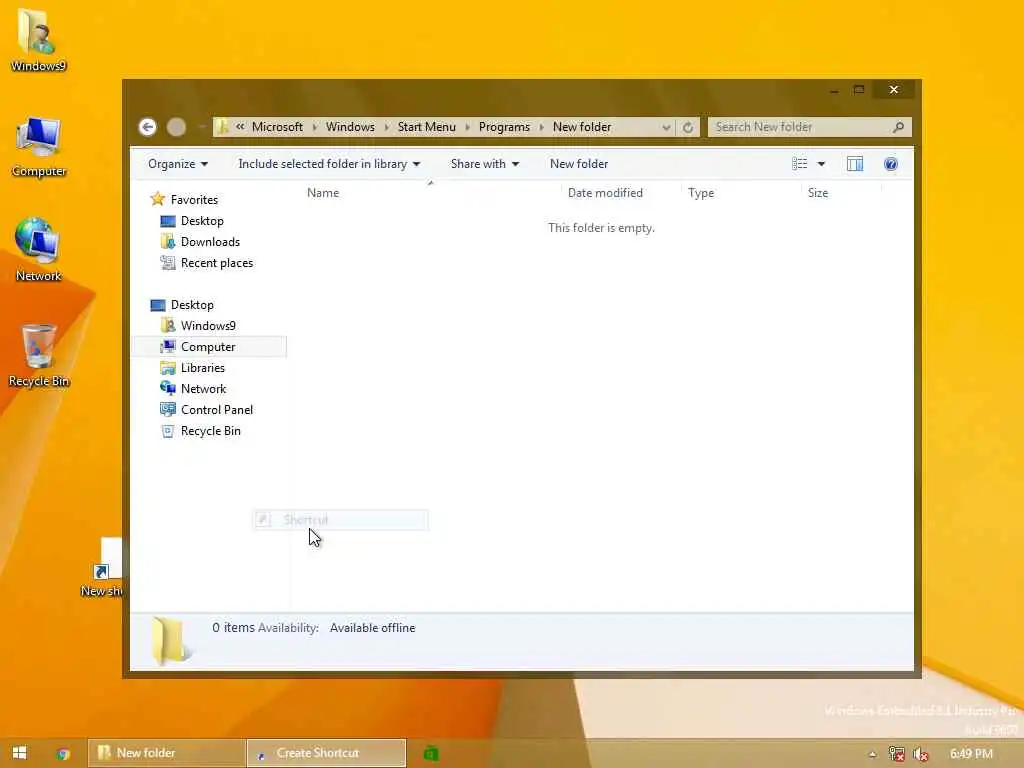1024x768 pixels.
Task: Open the Share with menu
Action: [485, 164]
